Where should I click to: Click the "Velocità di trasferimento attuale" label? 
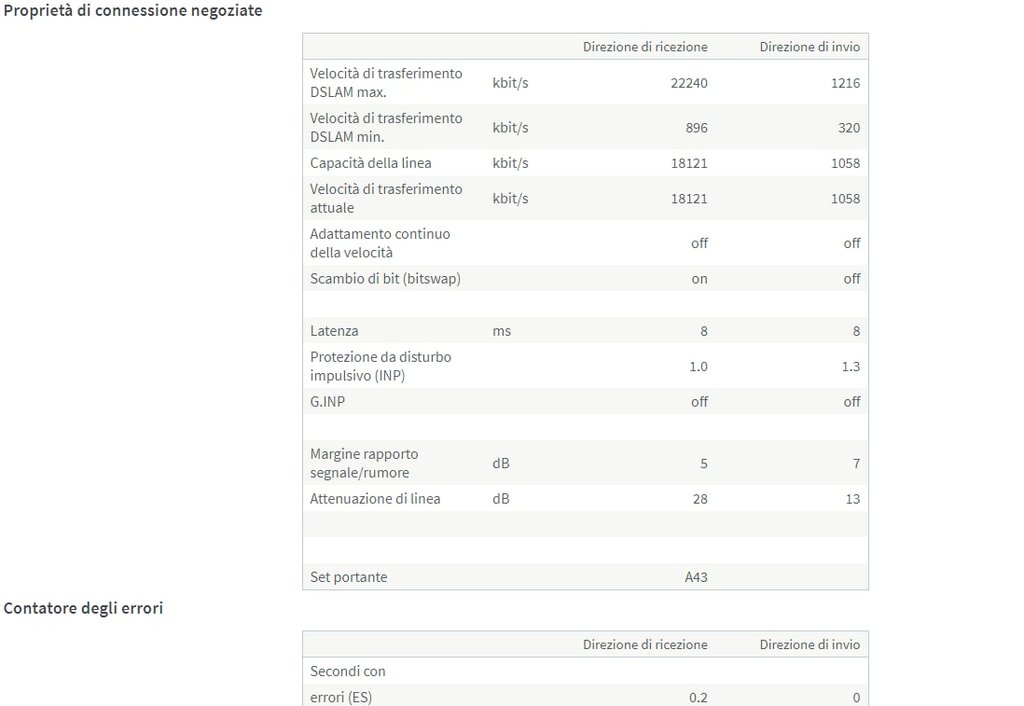[x=386, y=198]
